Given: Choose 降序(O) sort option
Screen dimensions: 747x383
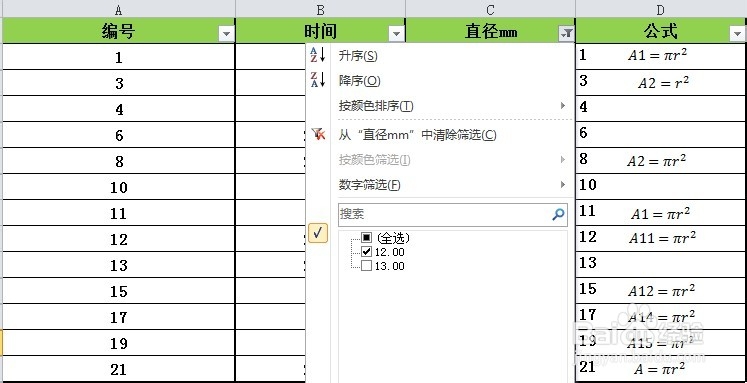Looking at the screenshot, I should (360, 81).
